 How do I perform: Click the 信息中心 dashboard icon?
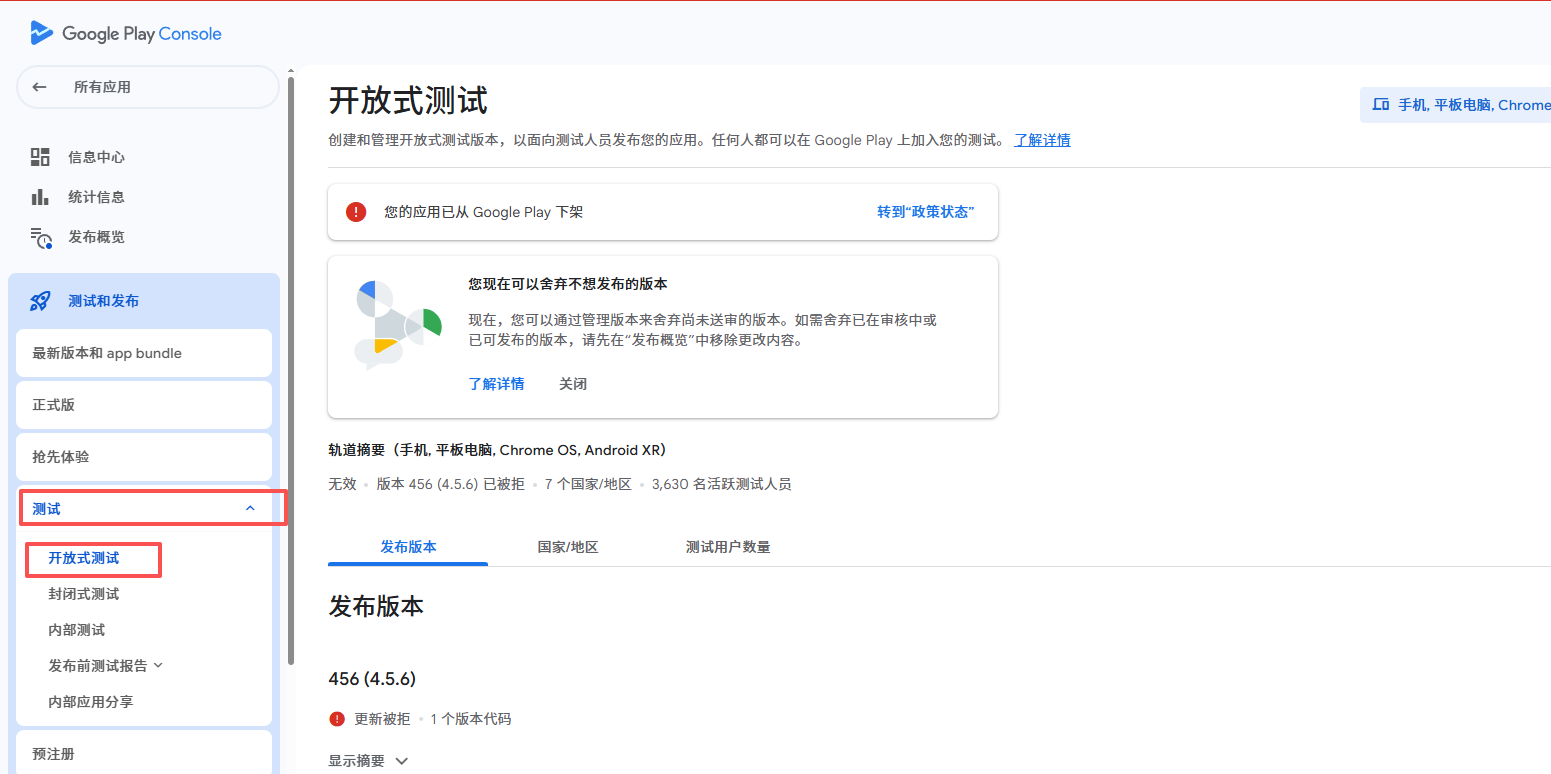(40, 157)
